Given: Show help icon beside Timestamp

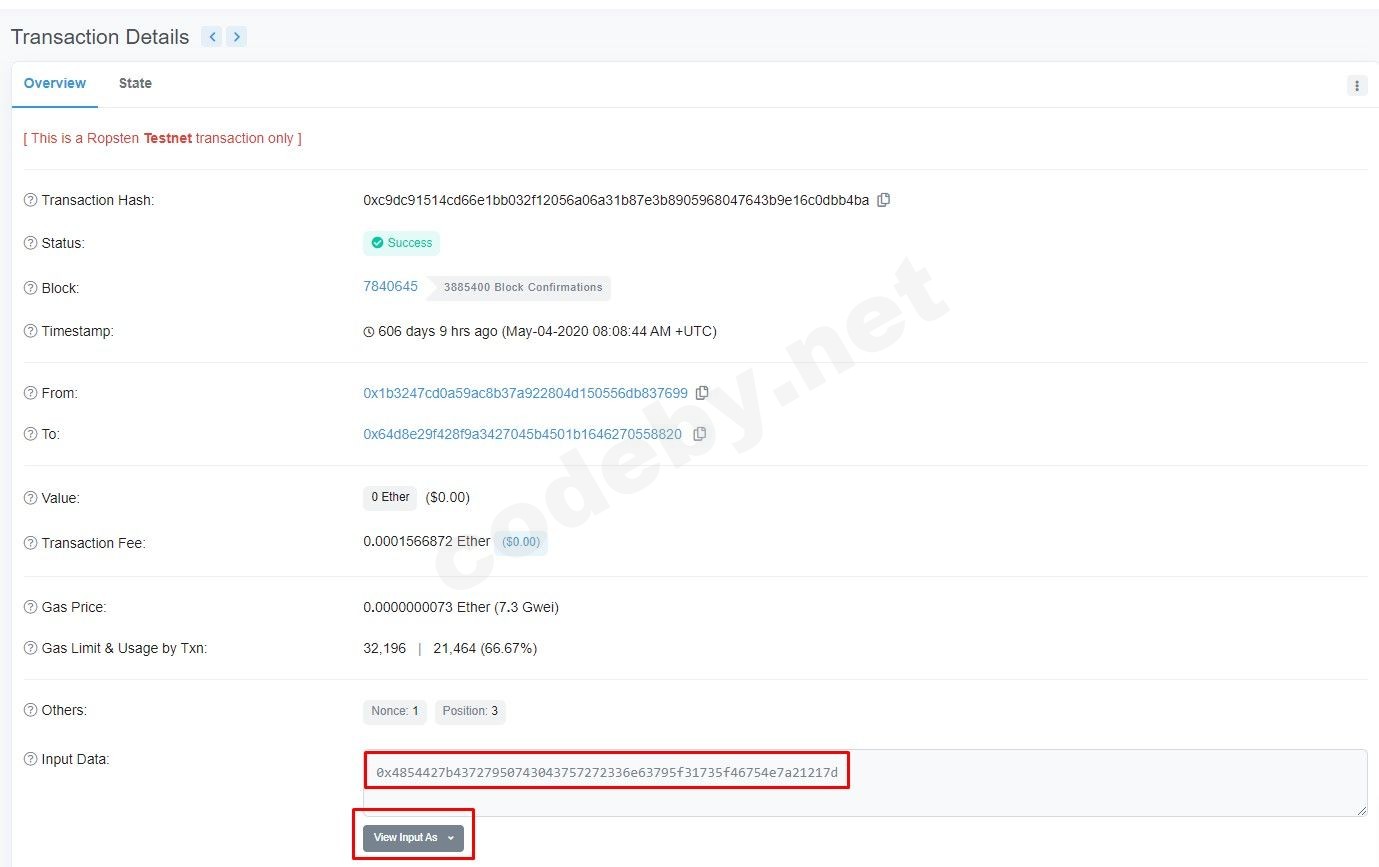Looking at the screenshot, I should click(x=30, y=331).
